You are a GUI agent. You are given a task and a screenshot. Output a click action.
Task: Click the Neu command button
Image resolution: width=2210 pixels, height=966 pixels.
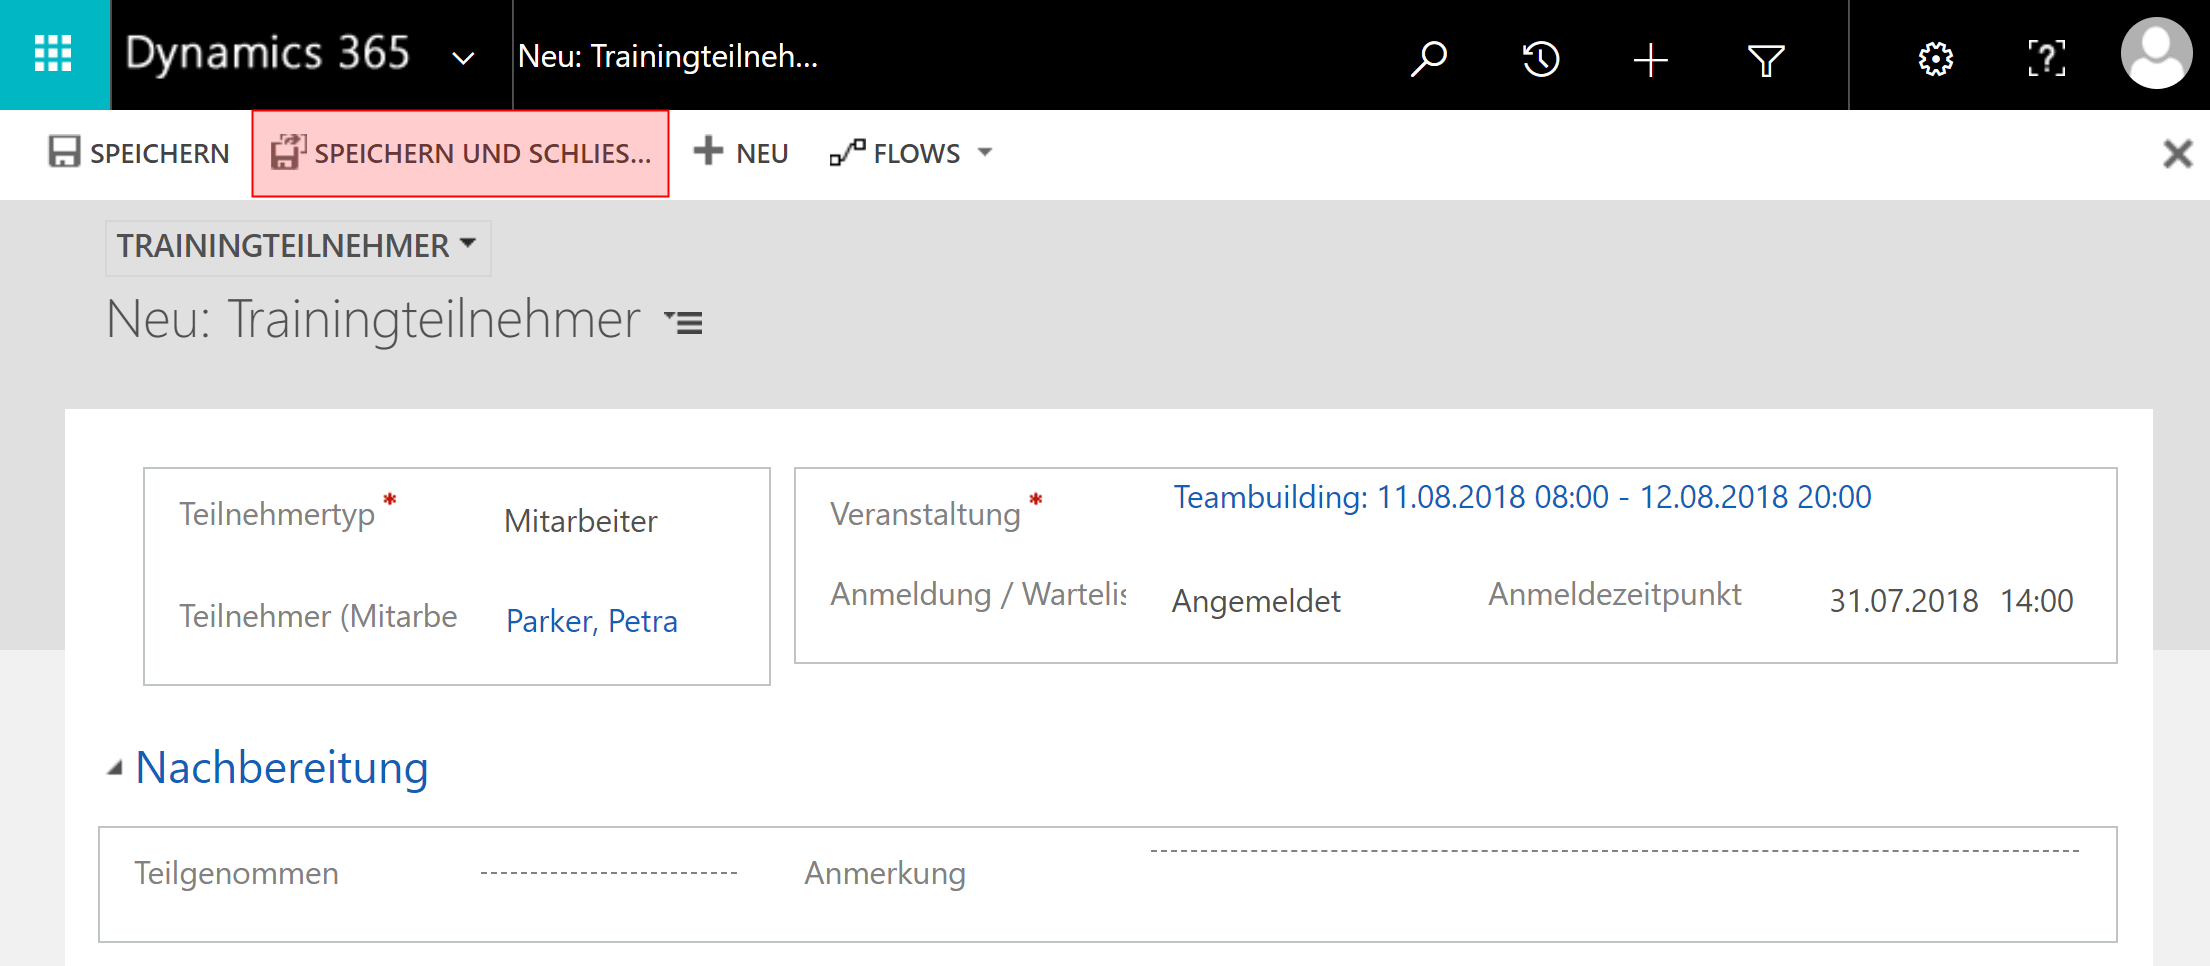tap(741, 153)
